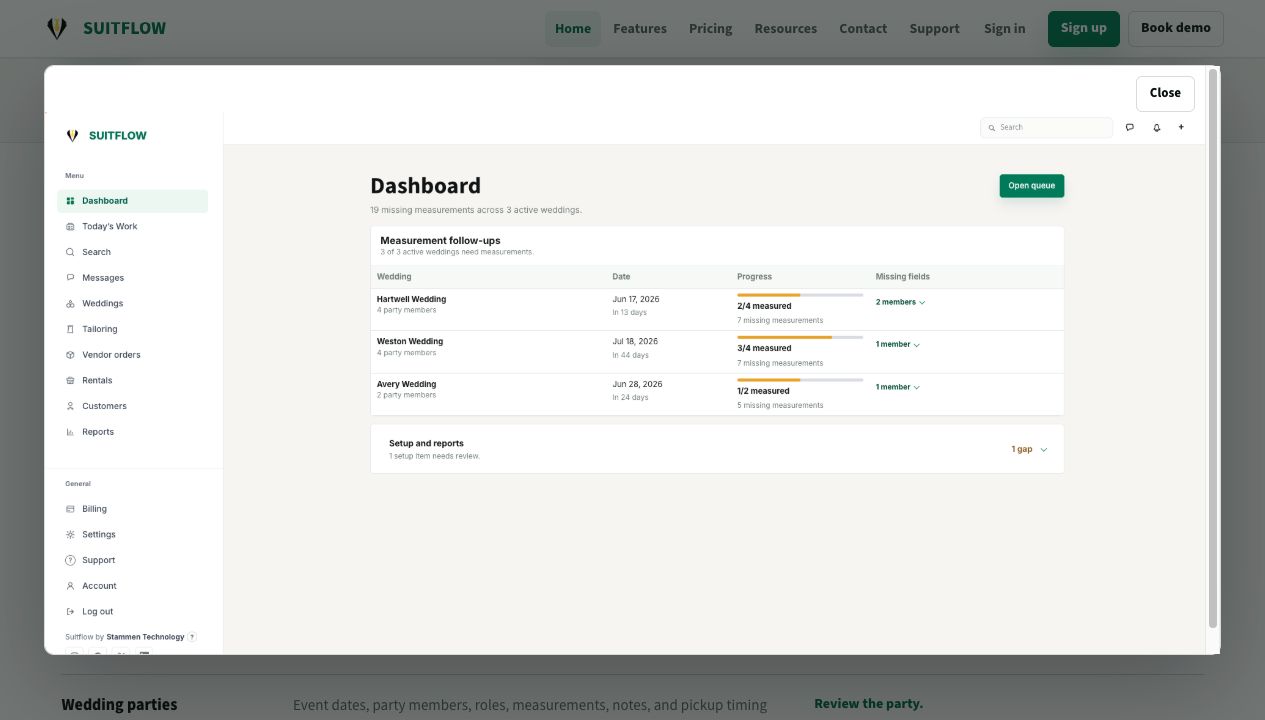
Task: Go to Rentals in the sidebar
Action: coord(132,381)
